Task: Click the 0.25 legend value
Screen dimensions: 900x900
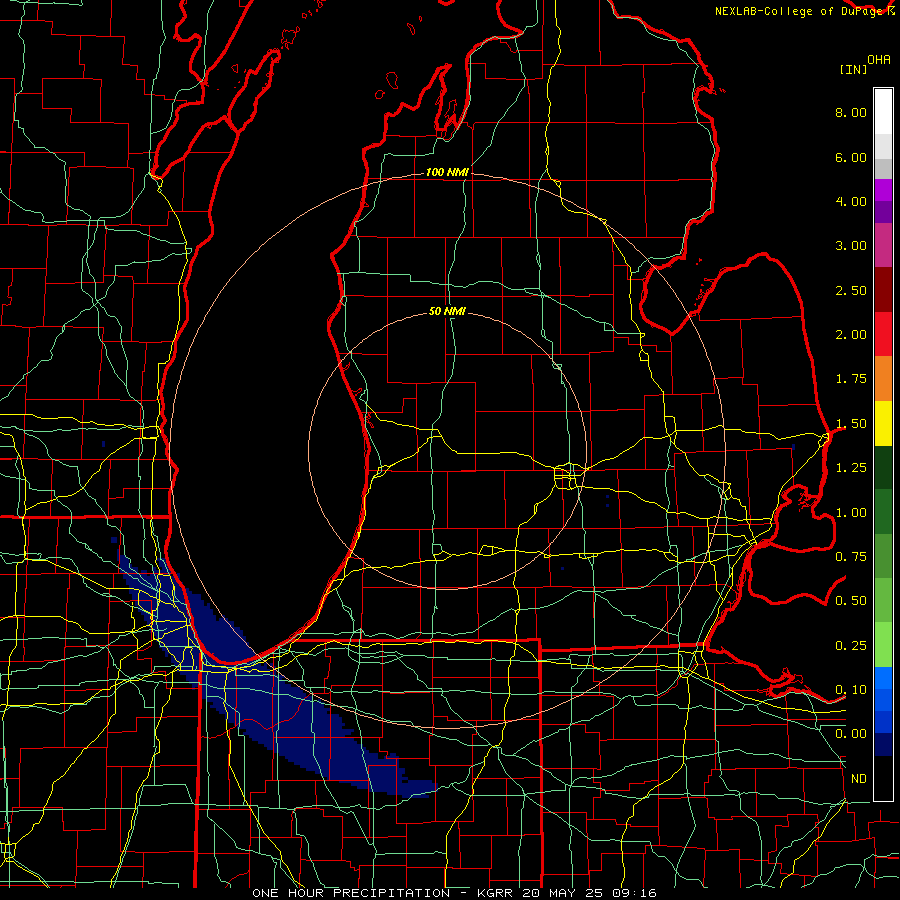Action: (851, 646)
